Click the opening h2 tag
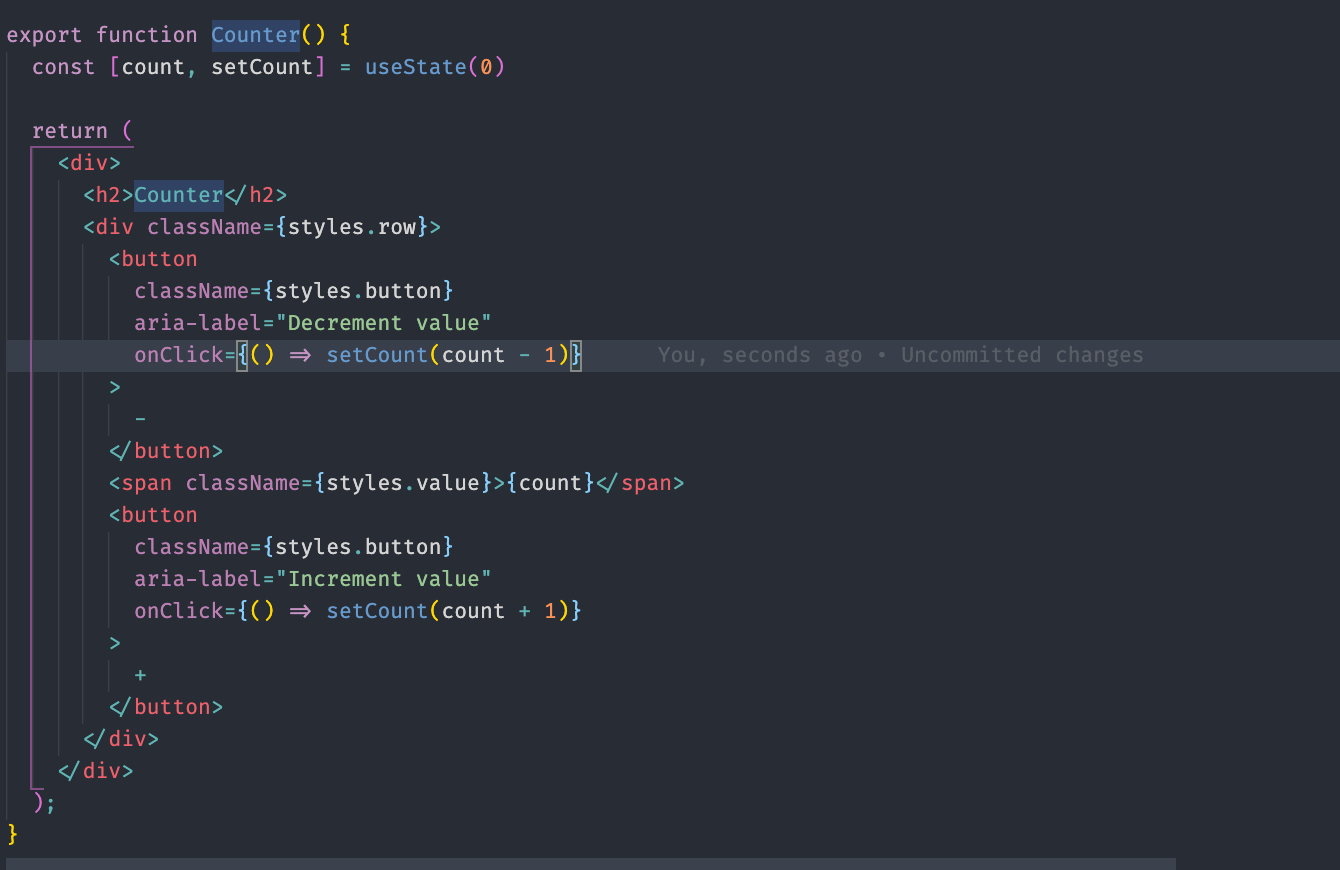Viewport: 1340px width, 870px height. pyautogui.click(x=108, y=195)
